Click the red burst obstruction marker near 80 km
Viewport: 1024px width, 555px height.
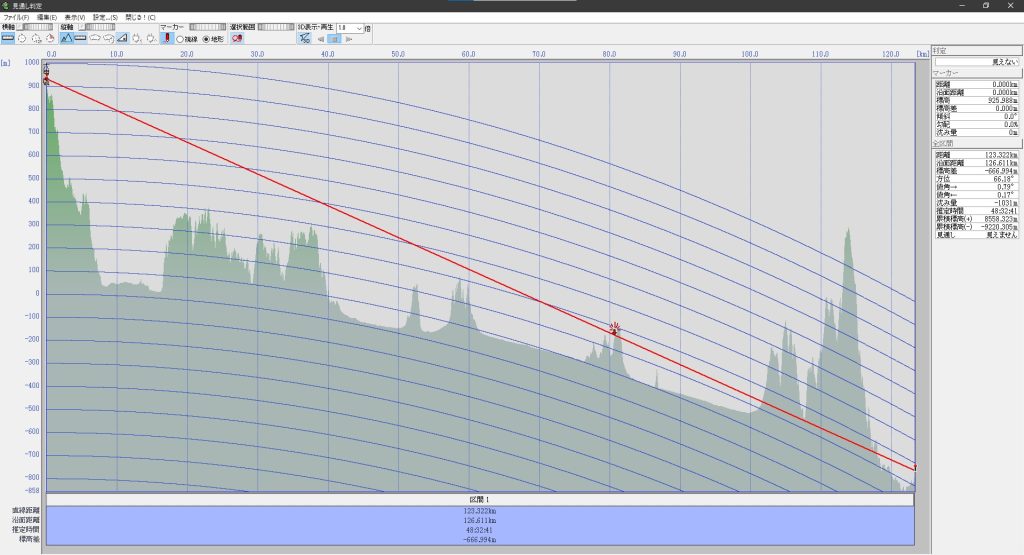tap(614, 327)
